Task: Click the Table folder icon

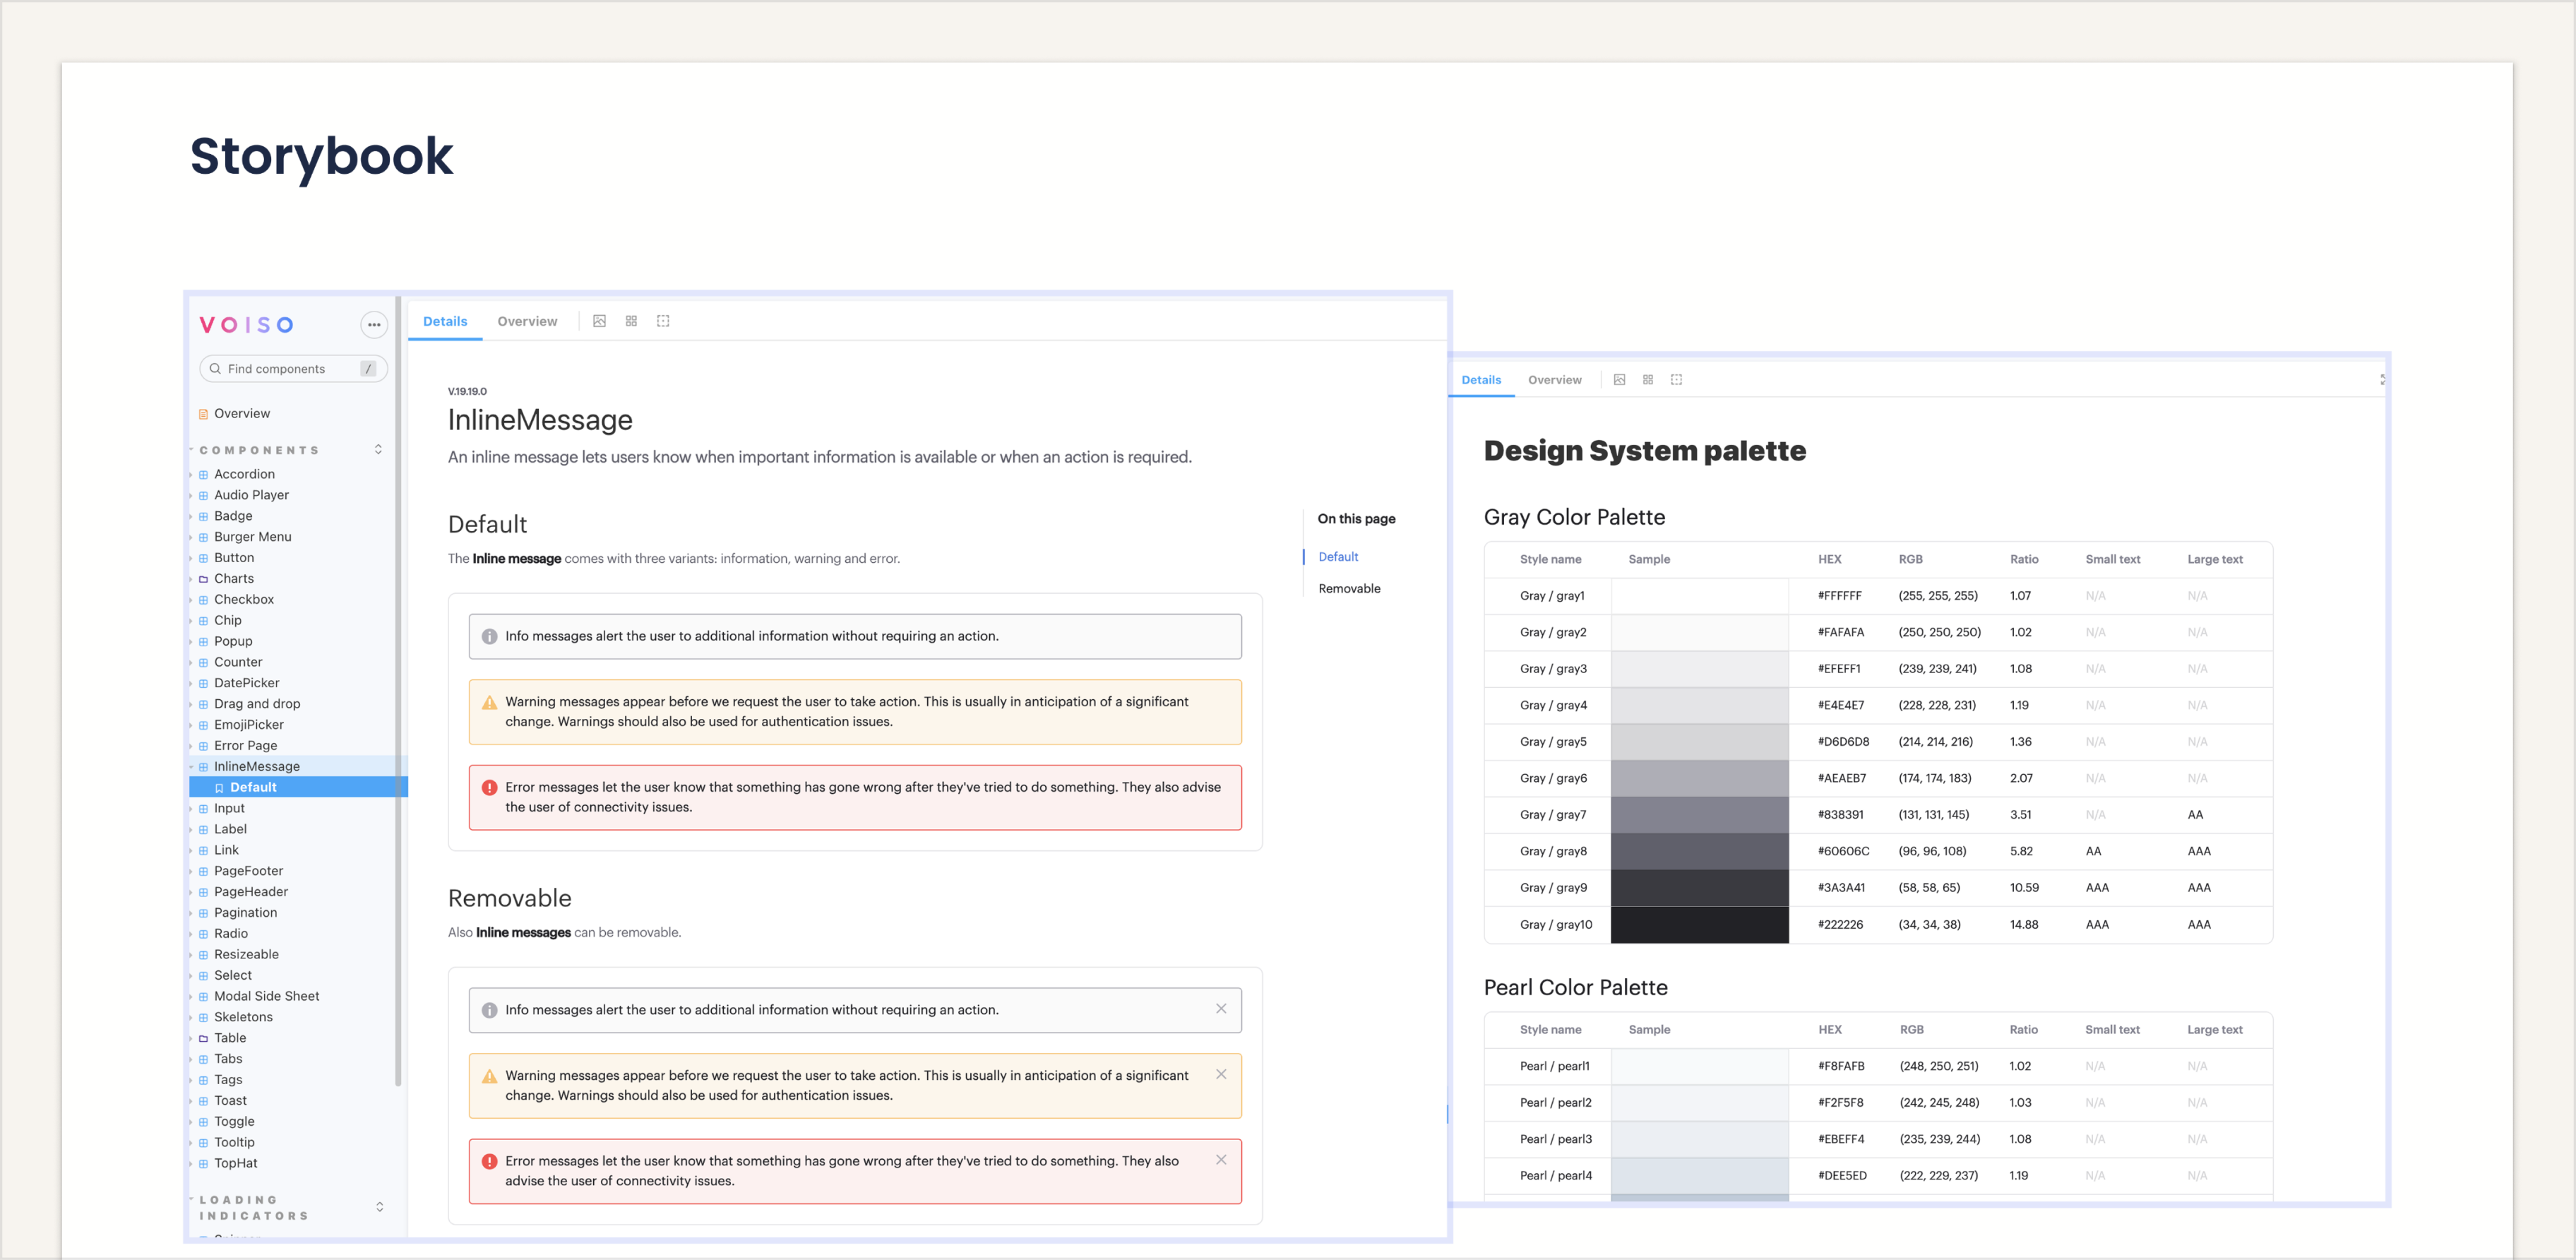Action: (x=203, y=1038)
